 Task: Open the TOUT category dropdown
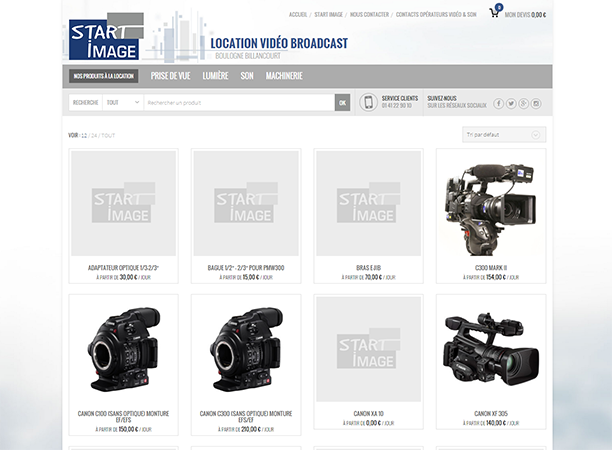(123, 103)
